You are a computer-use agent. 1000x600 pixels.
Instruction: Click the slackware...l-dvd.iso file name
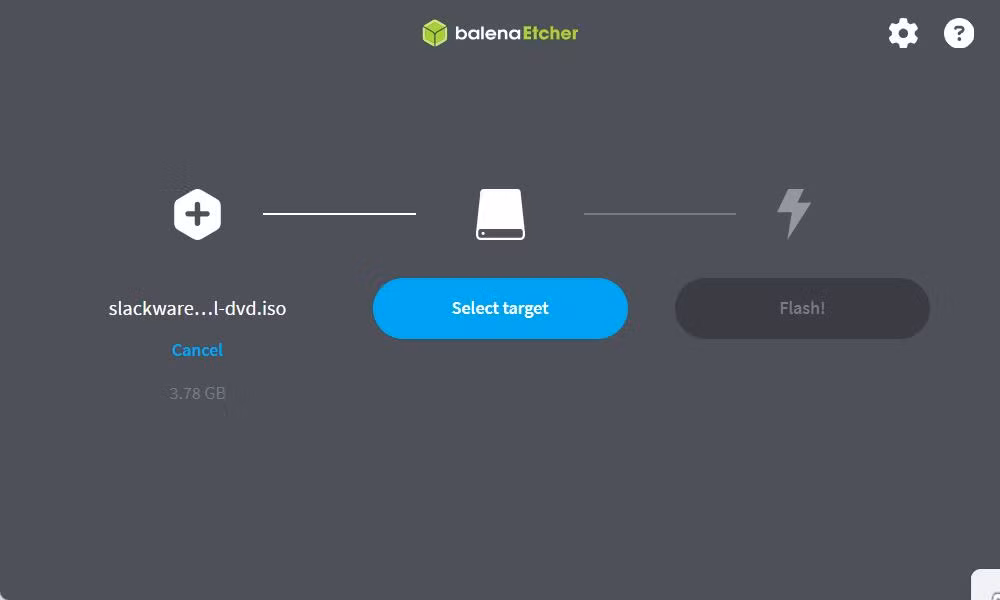pos(197,309)
